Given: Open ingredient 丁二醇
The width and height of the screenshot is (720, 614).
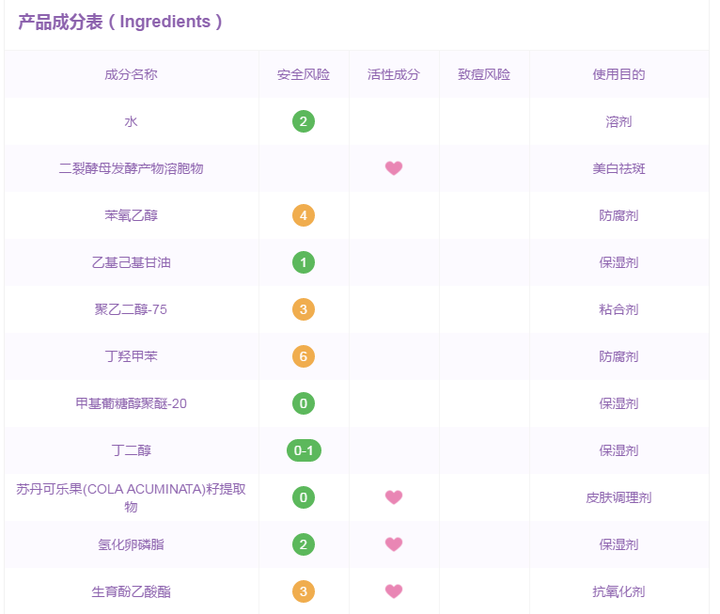Looking at the screenshot, I should coord(131,451).
